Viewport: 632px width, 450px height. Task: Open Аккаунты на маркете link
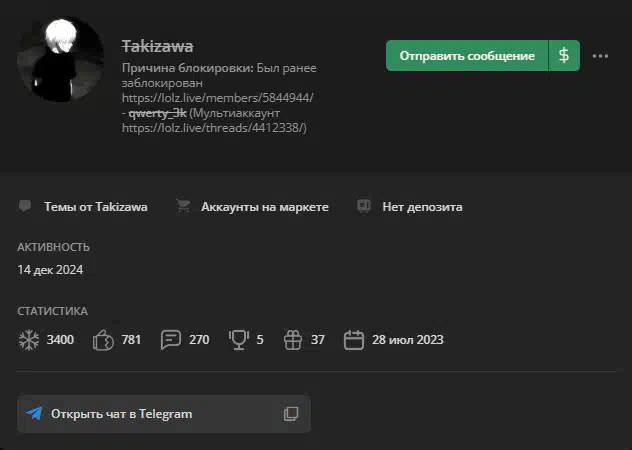[x=265, y=207]
